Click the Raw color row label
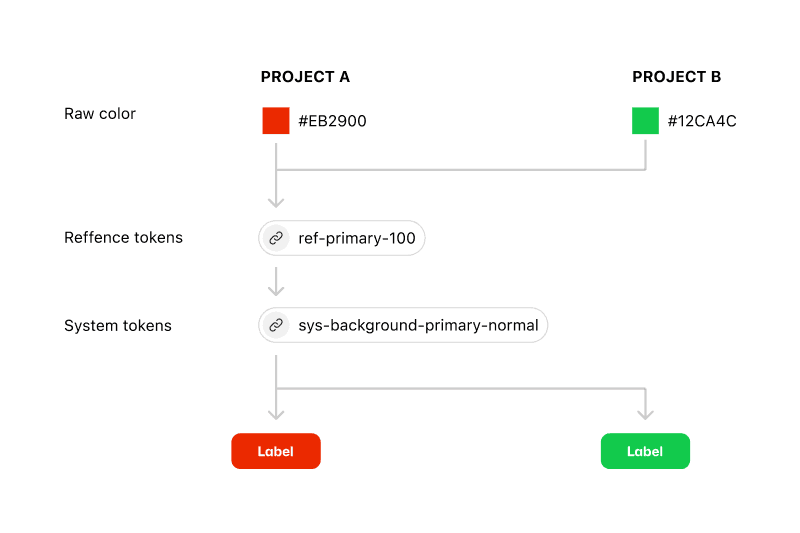This screenshot has height=533, width=800. tap(100, 113)
